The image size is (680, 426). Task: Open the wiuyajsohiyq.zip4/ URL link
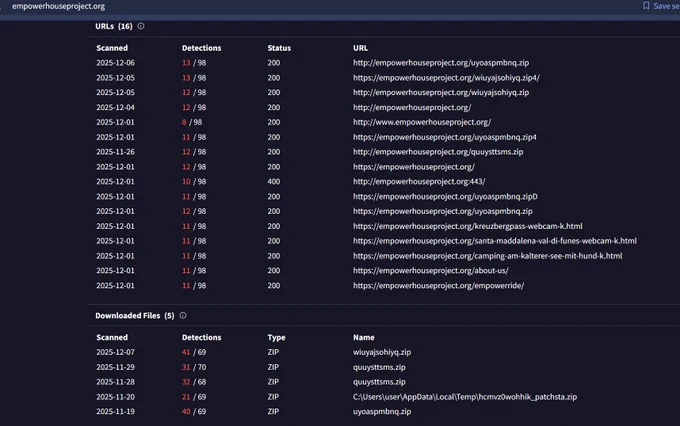(446, 78)
